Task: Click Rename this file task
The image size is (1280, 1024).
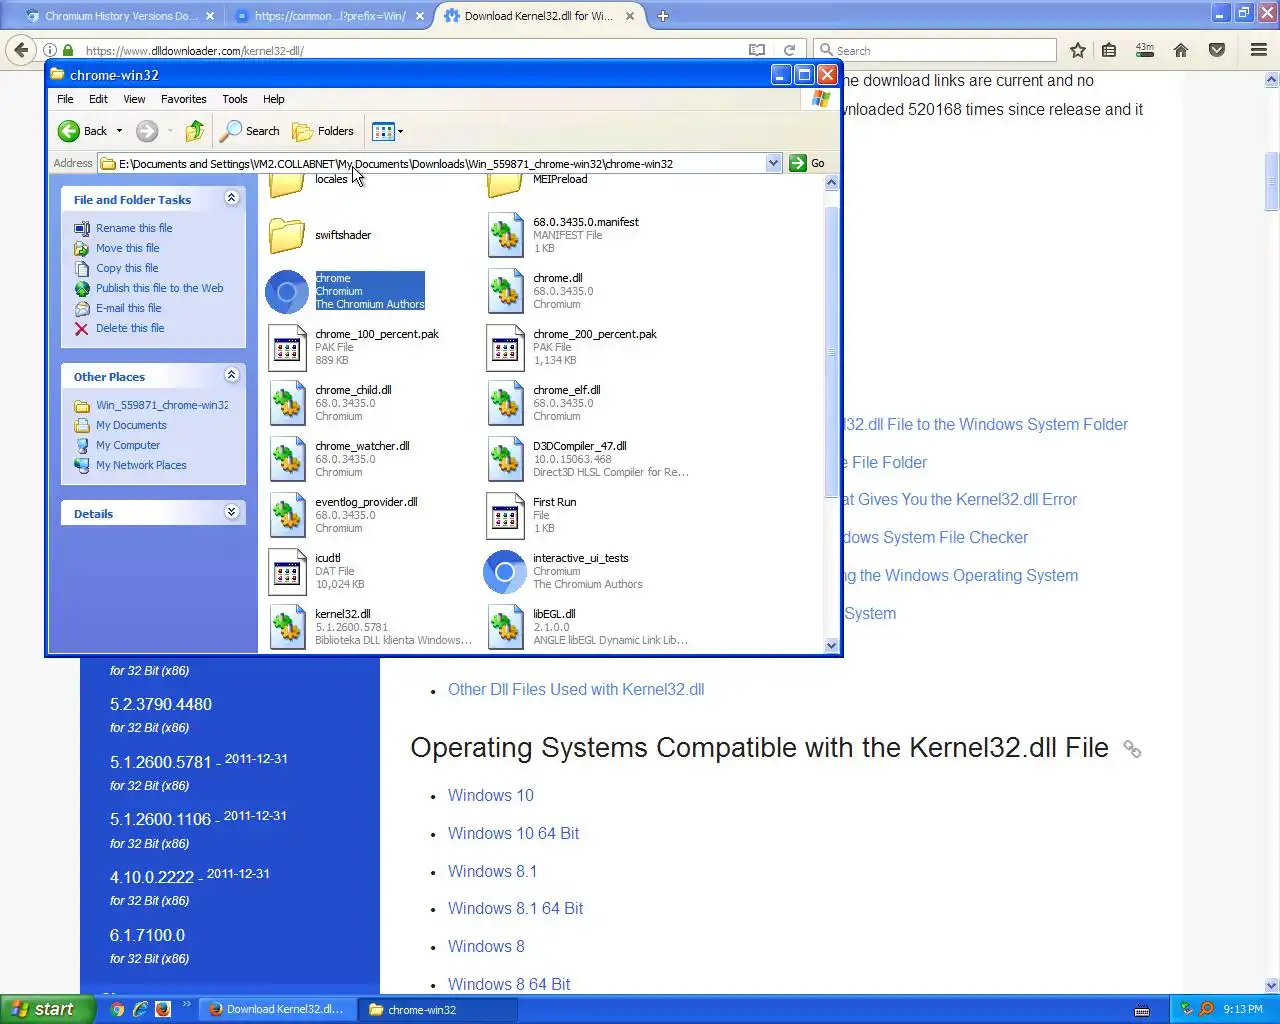Action: coord(134,228)
